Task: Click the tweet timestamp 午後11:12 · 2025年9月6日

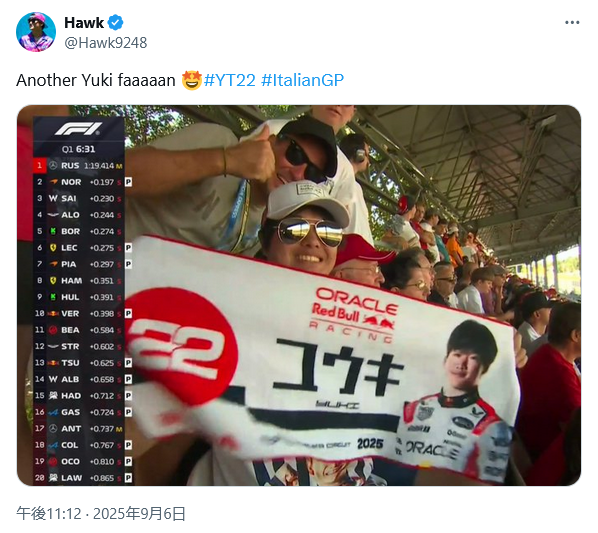Action: pos(101,514)
